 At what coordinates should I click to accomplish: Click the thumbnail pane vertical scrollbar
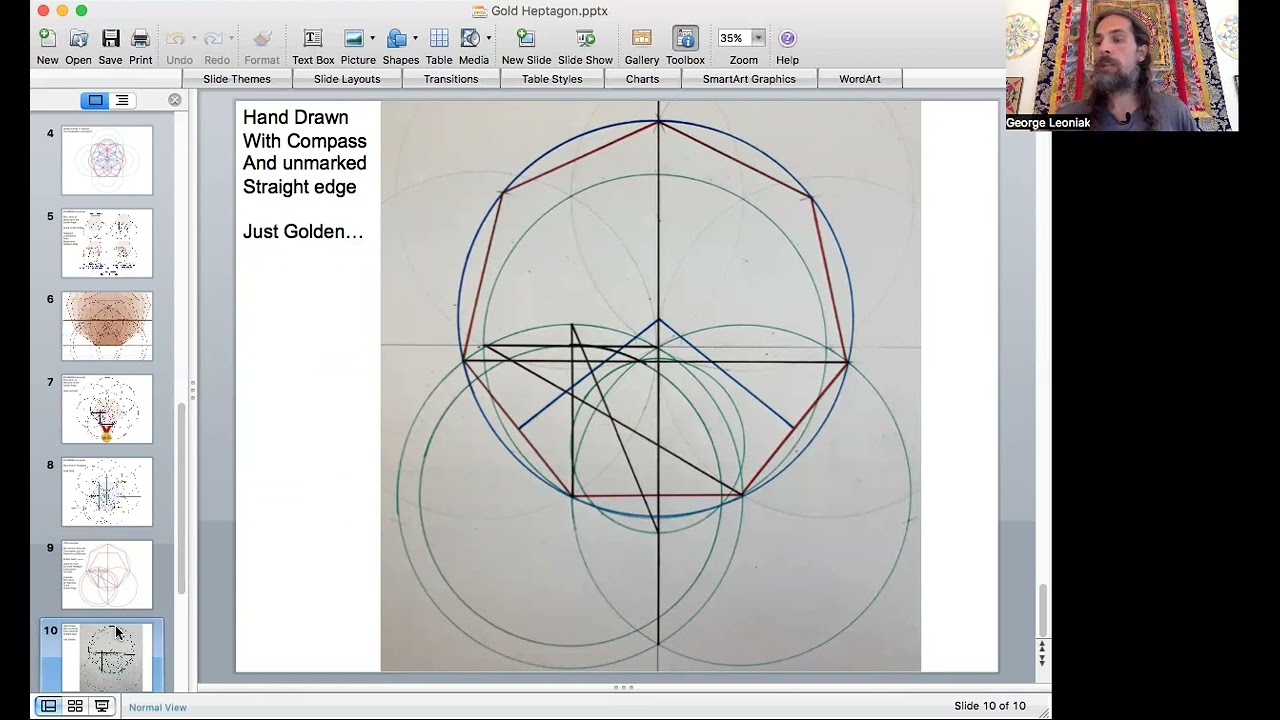181,498
